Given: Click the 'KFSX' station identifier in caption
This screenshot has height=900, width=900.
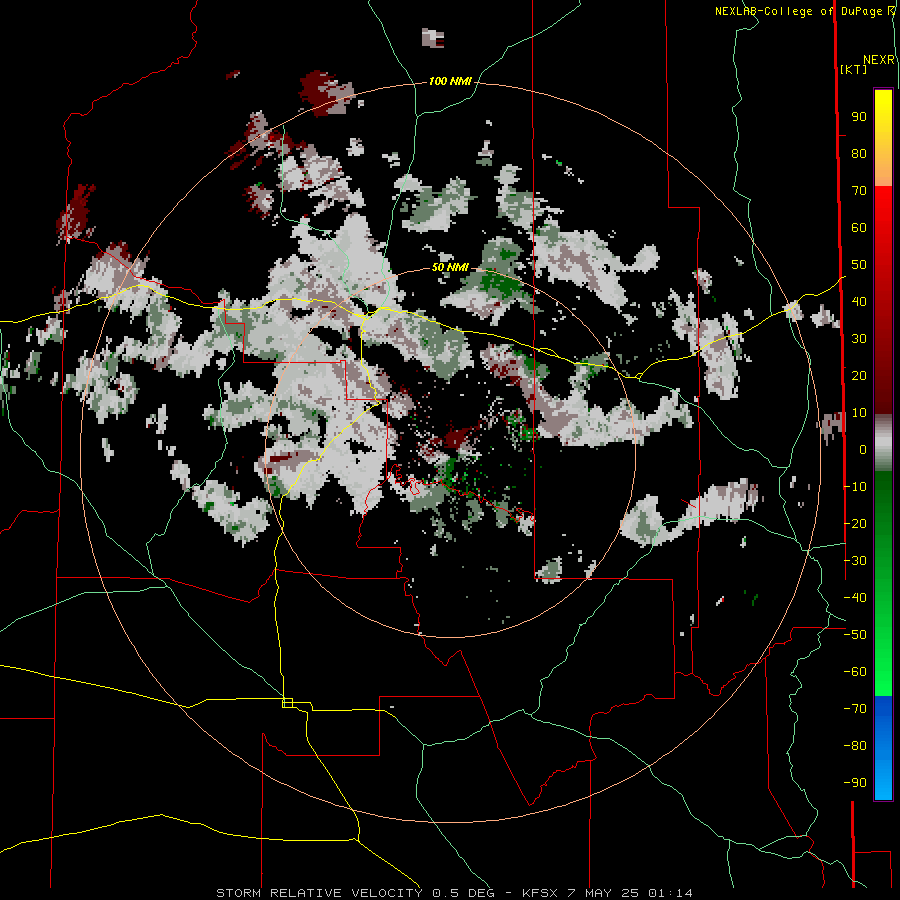Looking at the screenshot, I should (x=540, y=893).
